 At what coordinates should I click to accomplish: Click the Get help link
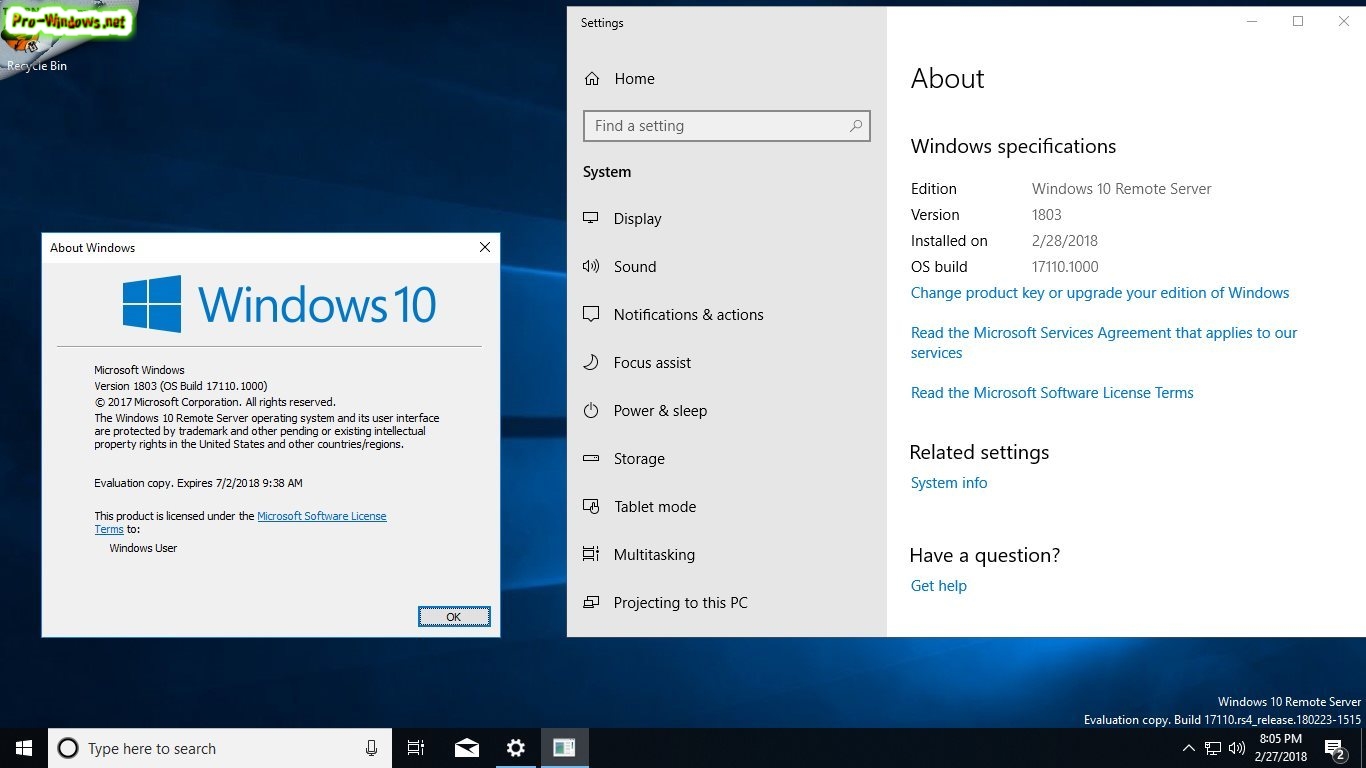pos(938,586)
